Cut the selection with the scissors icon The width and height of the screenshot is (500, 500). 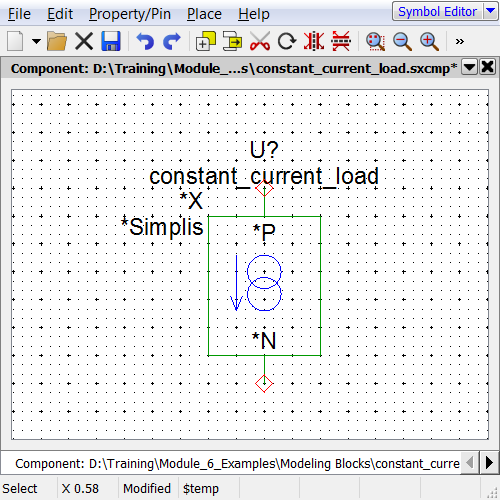pyautogui.click(x=260, y=41)
